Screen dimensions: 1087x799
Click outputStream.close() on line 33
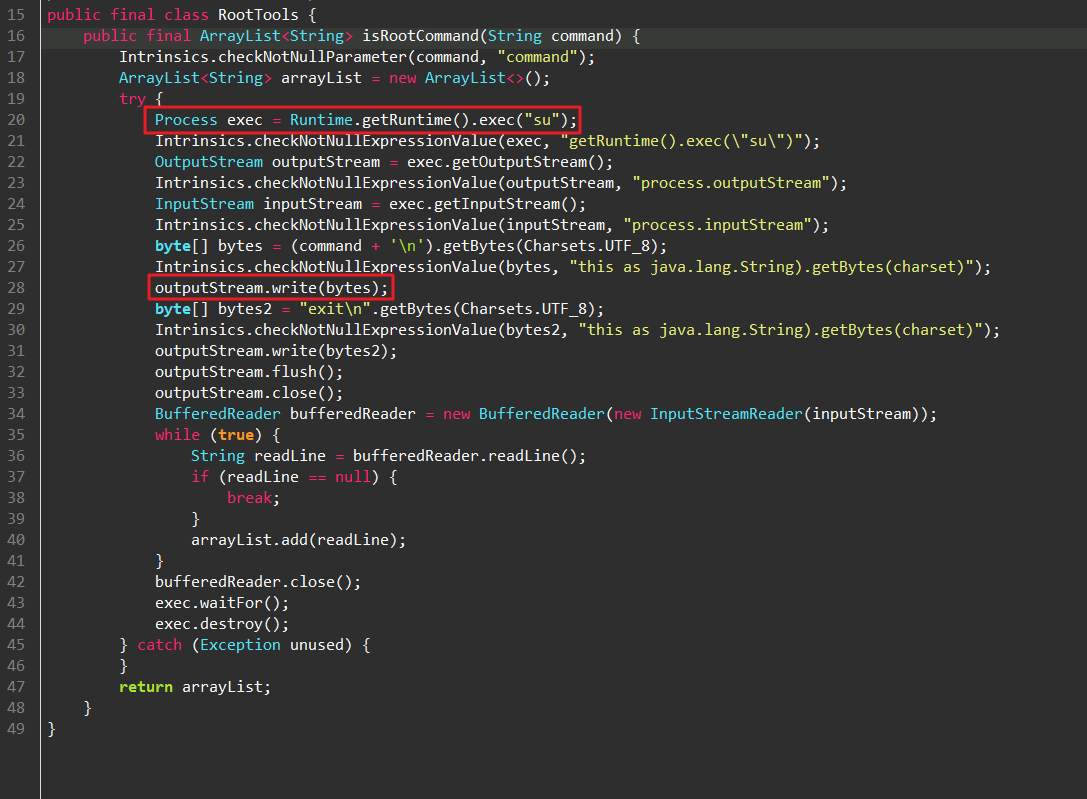245,393
